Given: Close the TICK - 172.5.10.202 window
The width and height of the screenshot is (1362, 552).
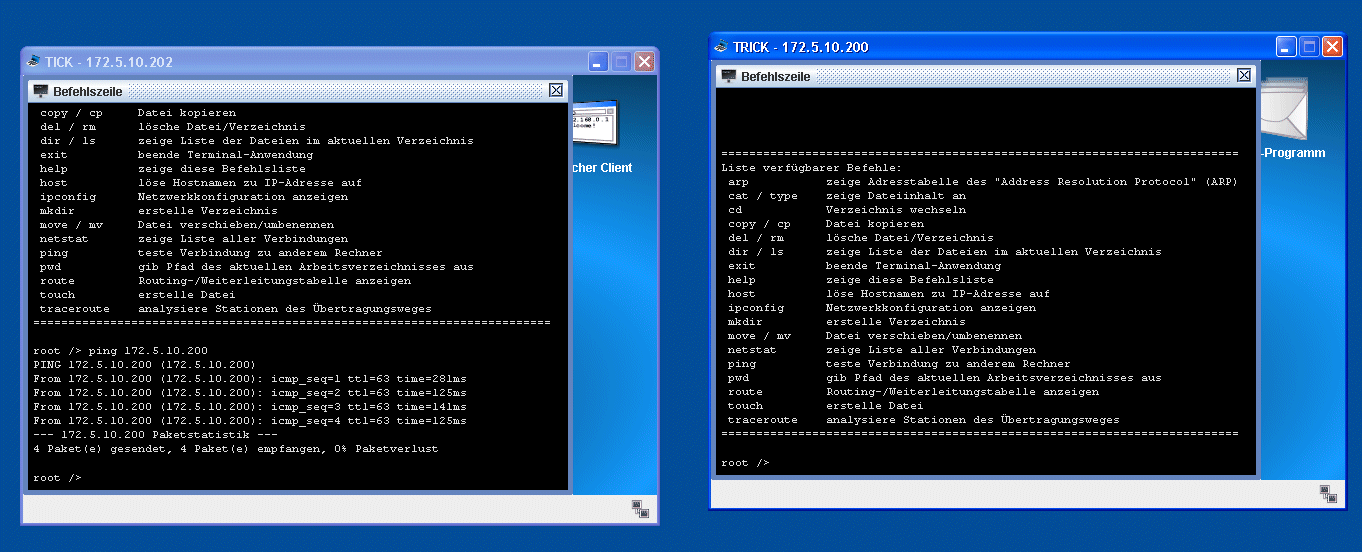Looking at the screenshot, I should (644, 62).
